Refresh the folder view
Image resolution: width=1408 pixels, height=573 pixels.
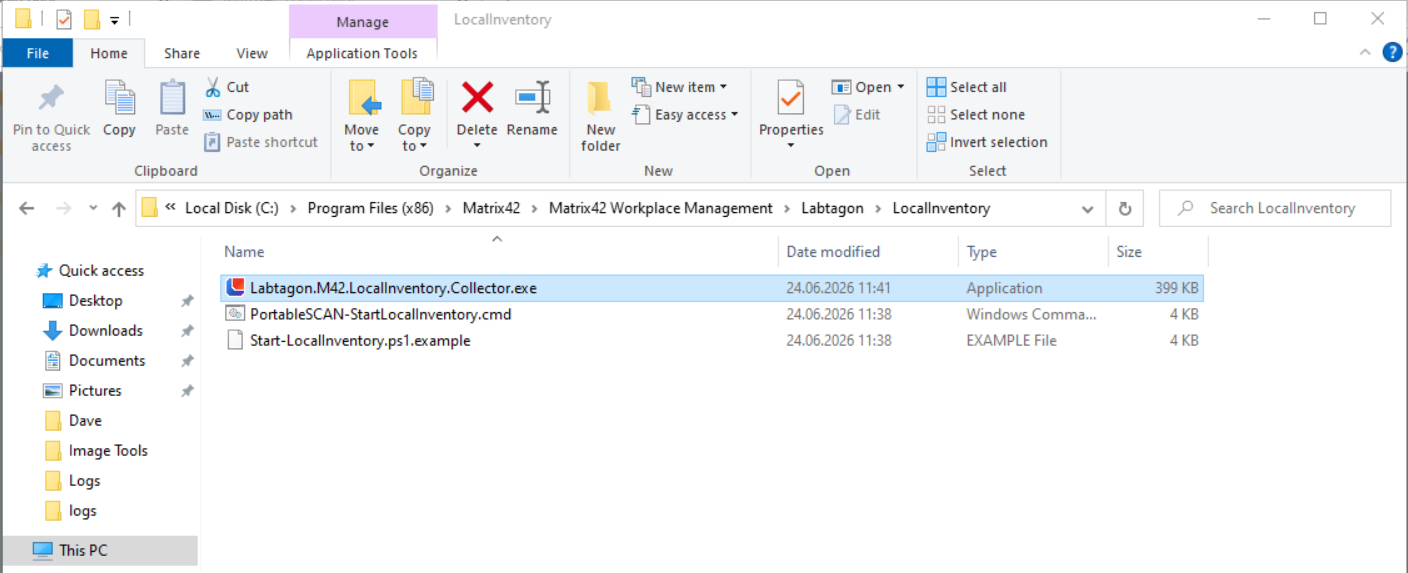click(x=1124, y=209)
